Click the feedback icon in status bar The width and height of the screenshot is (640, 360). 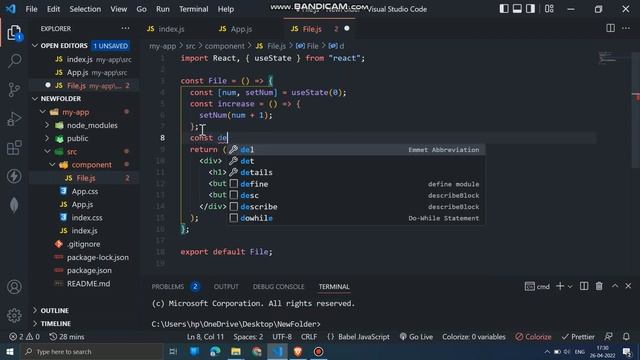608,337
